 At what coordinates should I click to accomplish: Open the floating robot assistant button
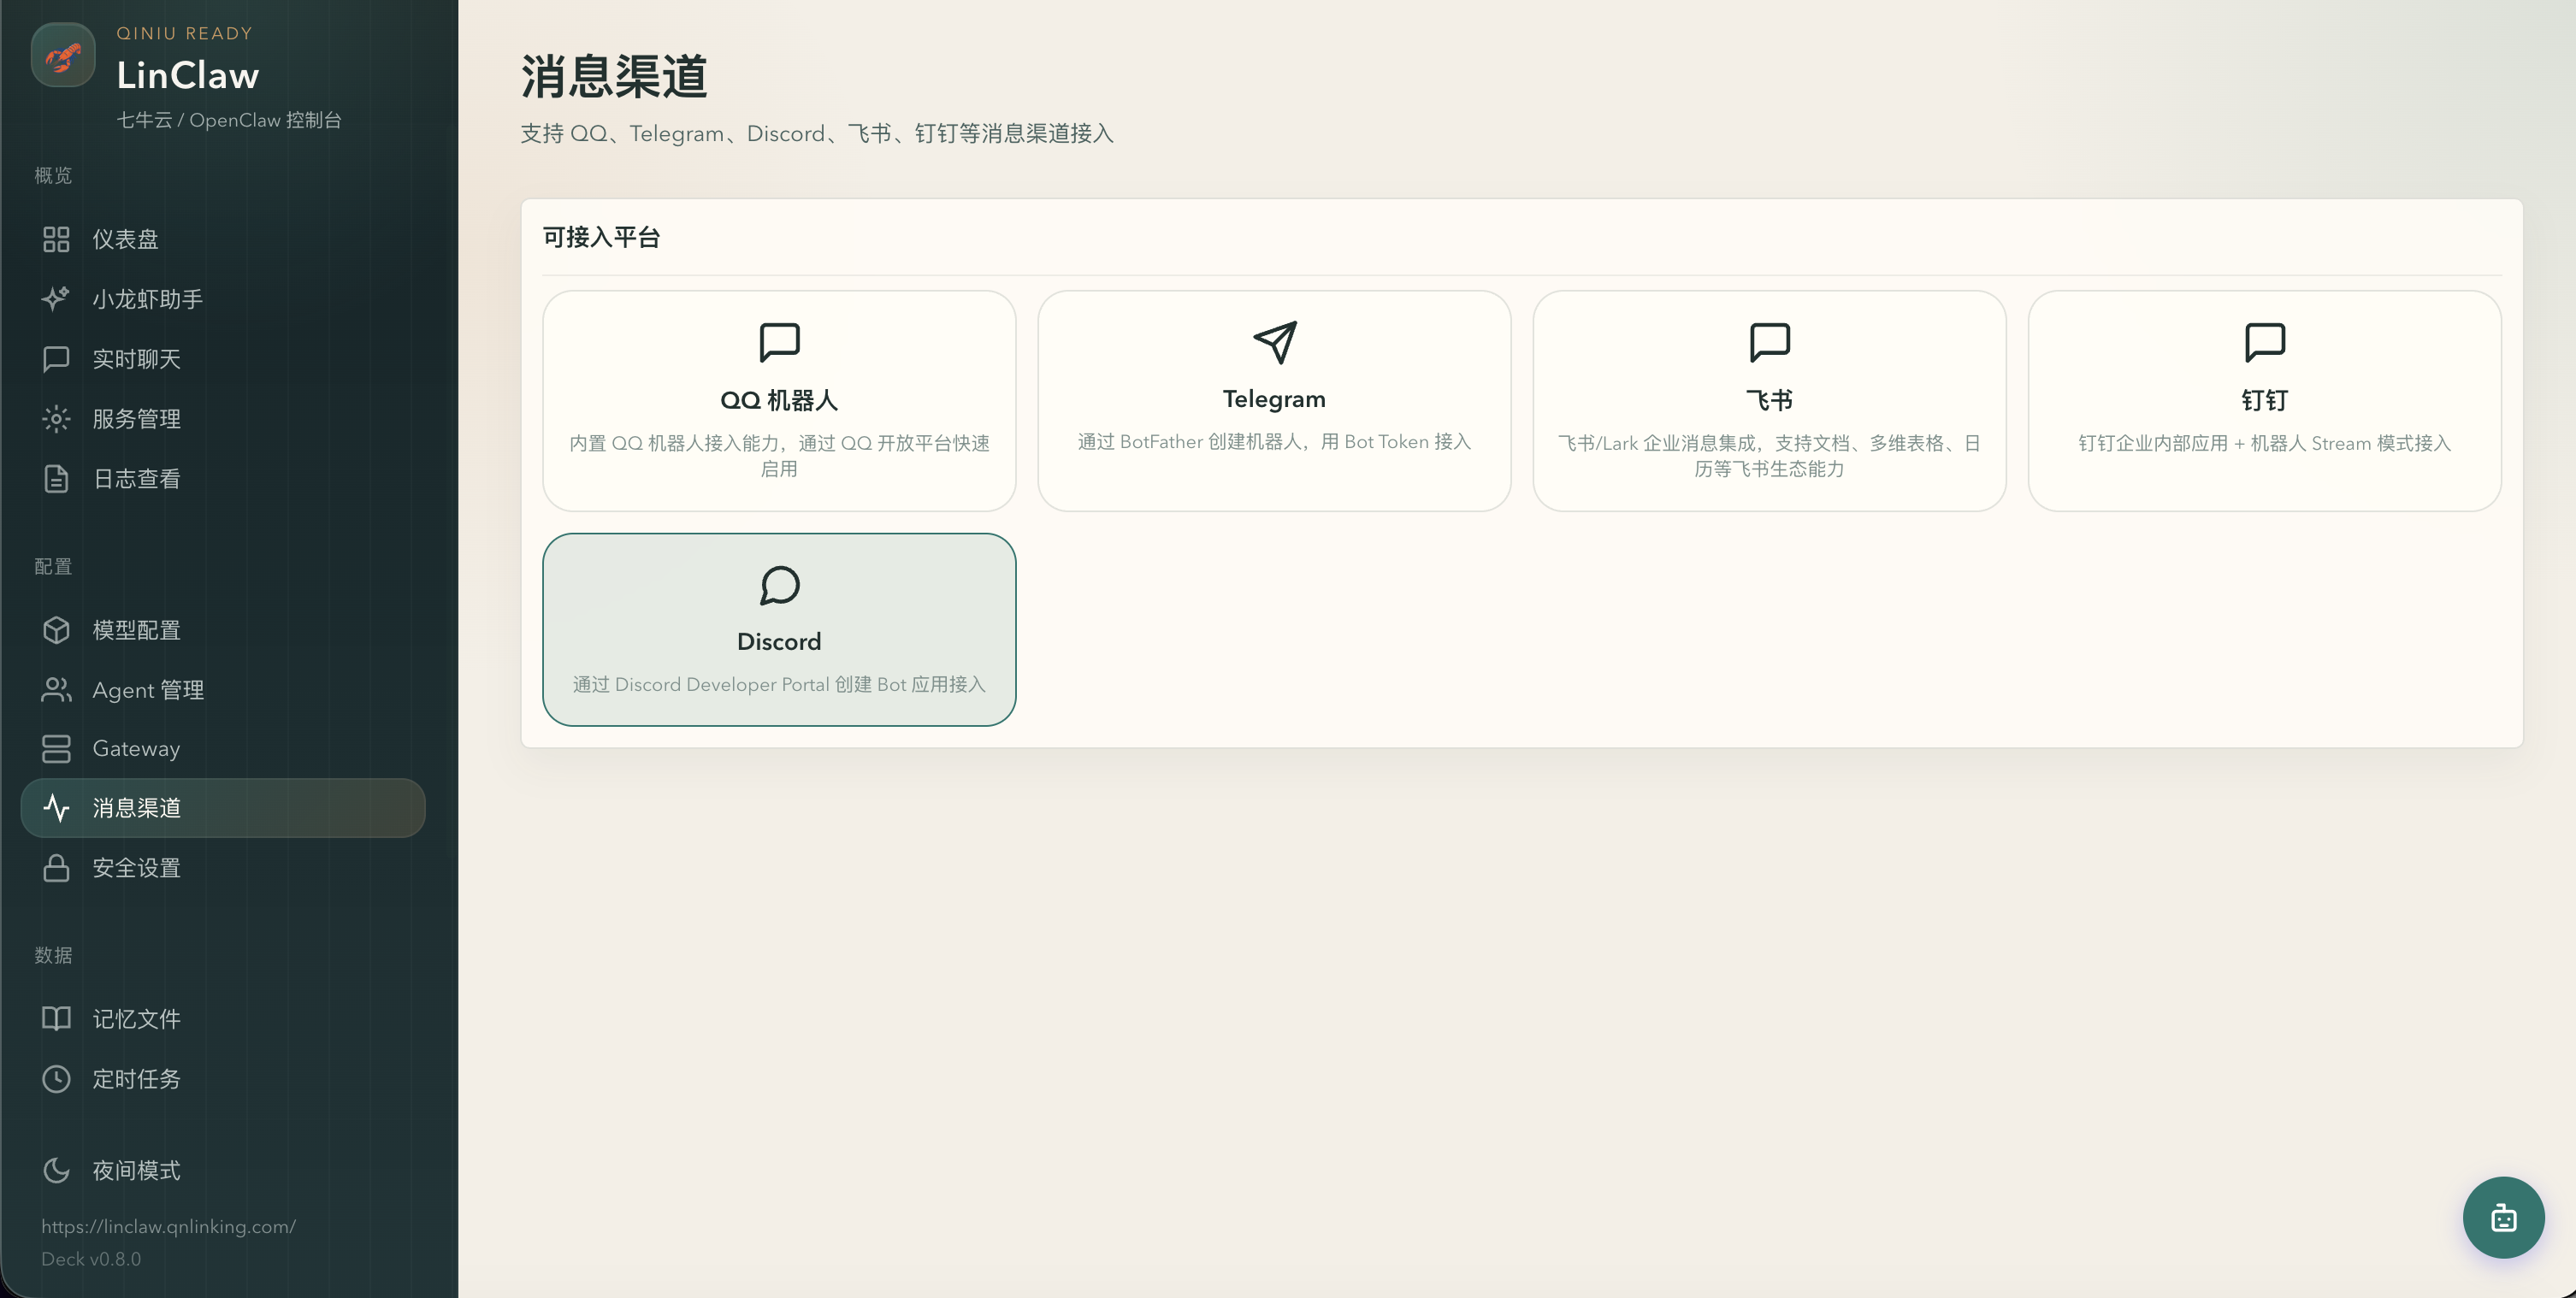pos(2503,1217)
